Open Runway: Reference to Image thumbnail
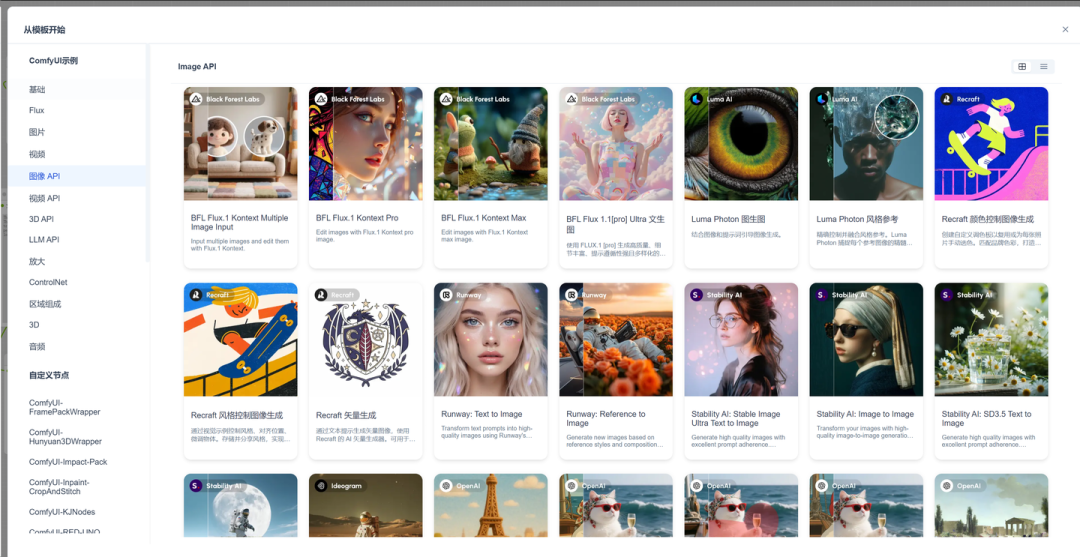1080x557 pixels. click(616, 339)
